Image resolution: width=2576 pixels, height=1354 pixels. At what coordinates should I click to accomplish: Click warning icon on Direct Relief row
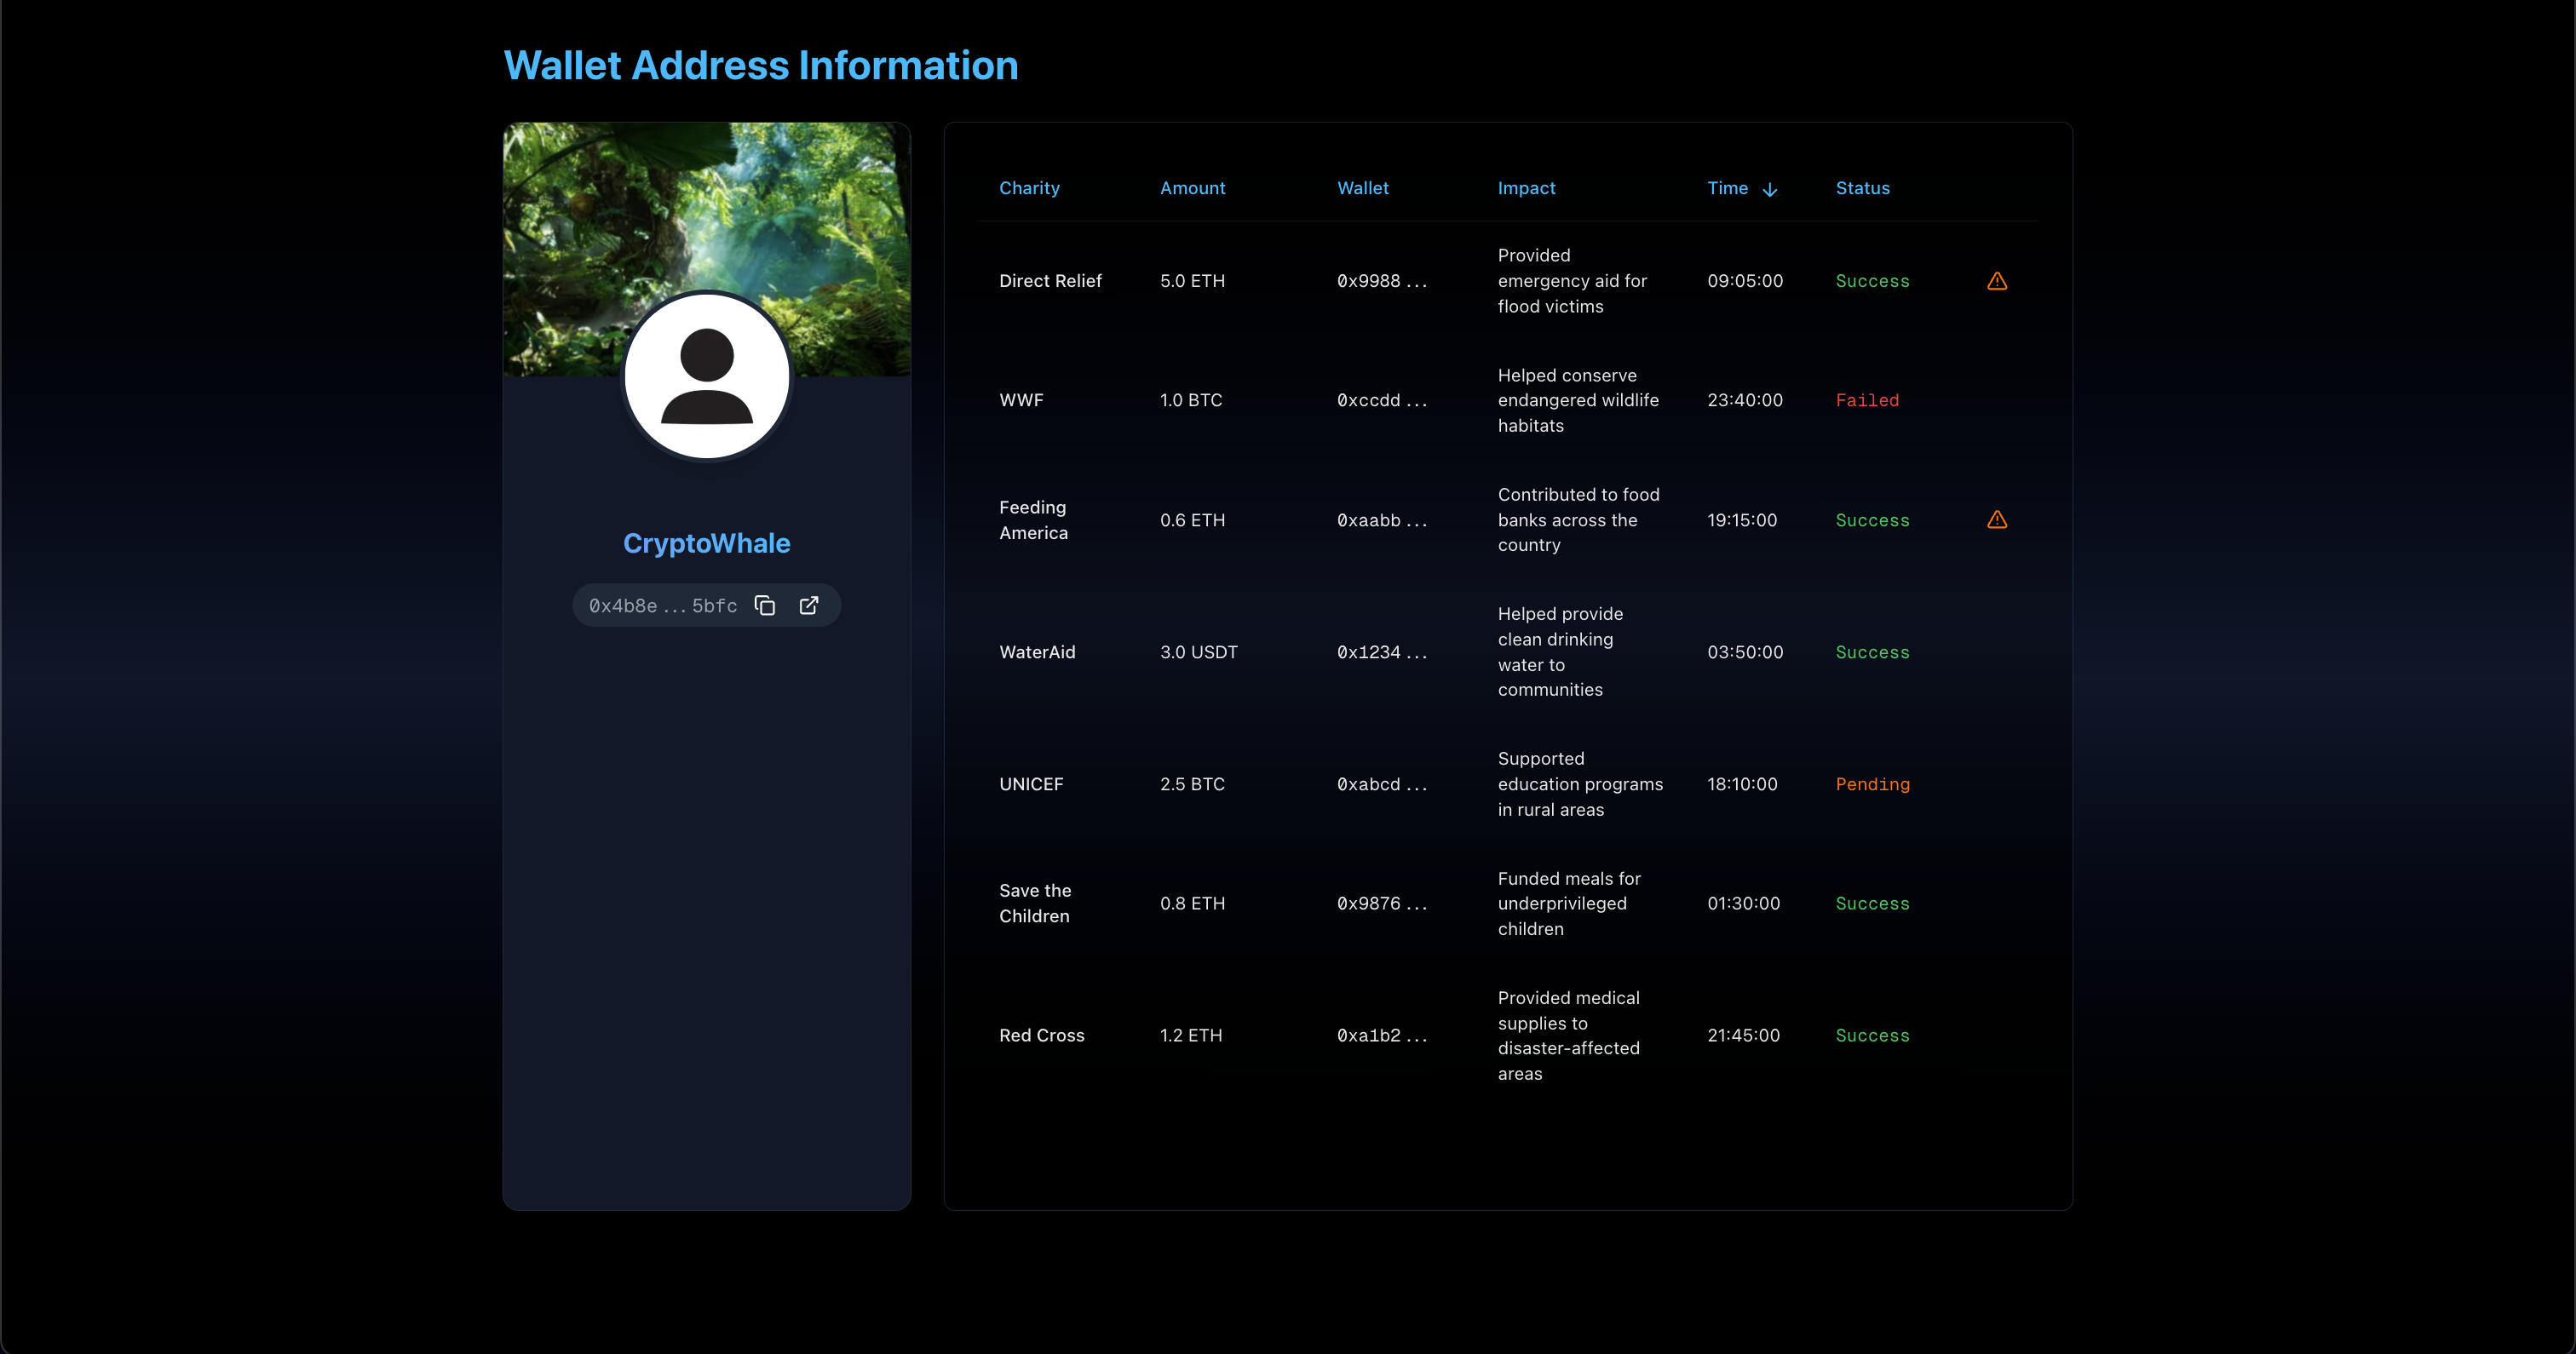click(x=1996, y=281)
